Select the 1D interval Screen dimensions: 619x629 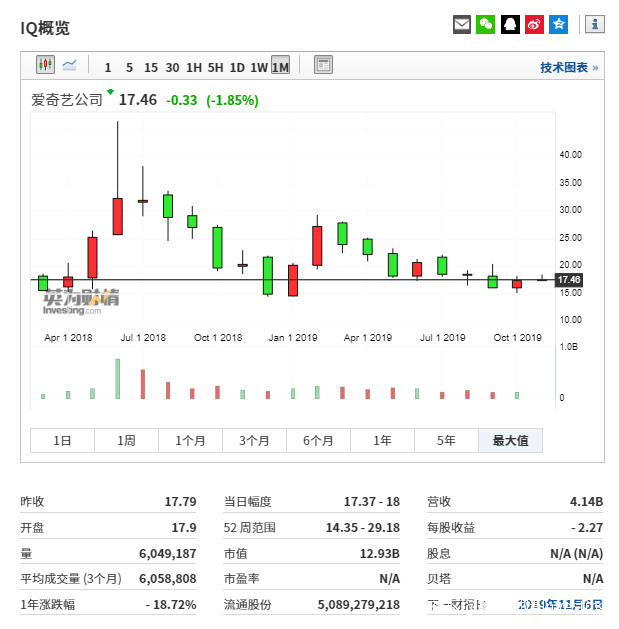click(237, 67)
